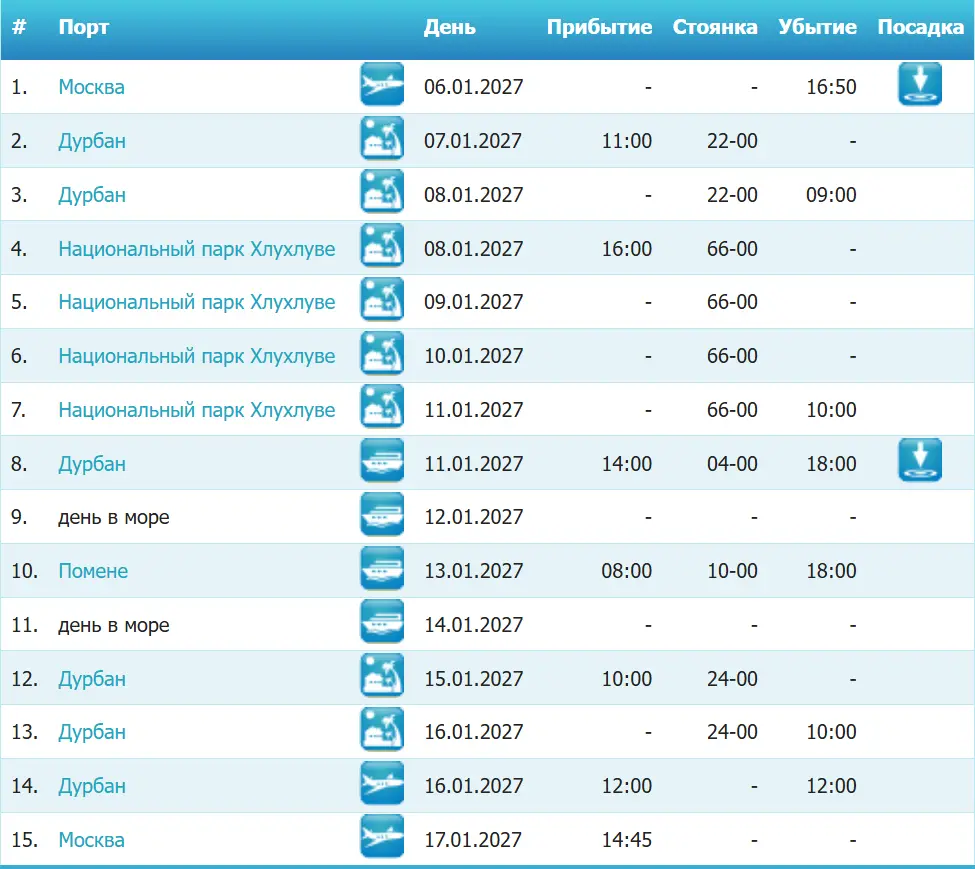Click the stay duration 04-00
This screenshot has width=975, height=869.
coord(732,464)
